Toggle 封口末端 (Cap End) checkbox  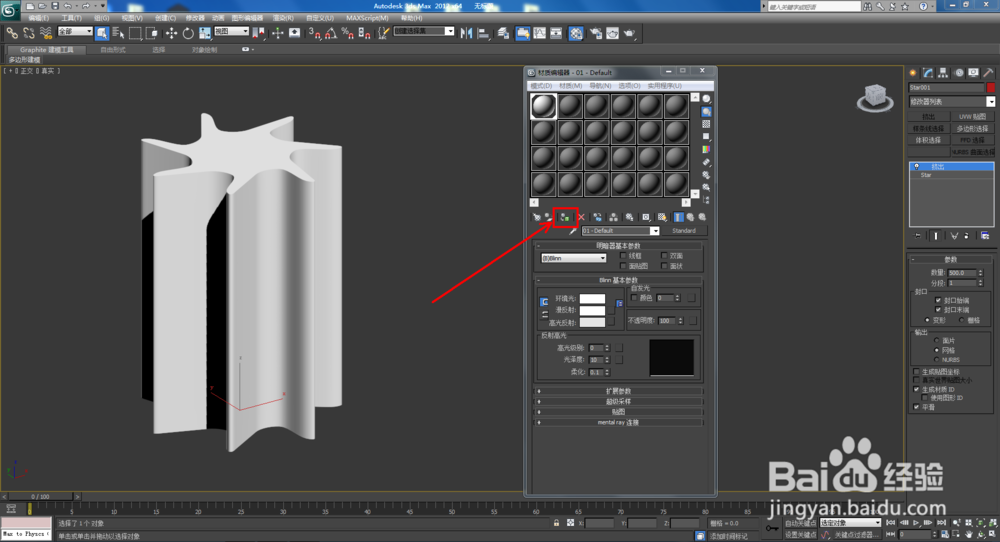pyautogui.click(x=938, y=310)
